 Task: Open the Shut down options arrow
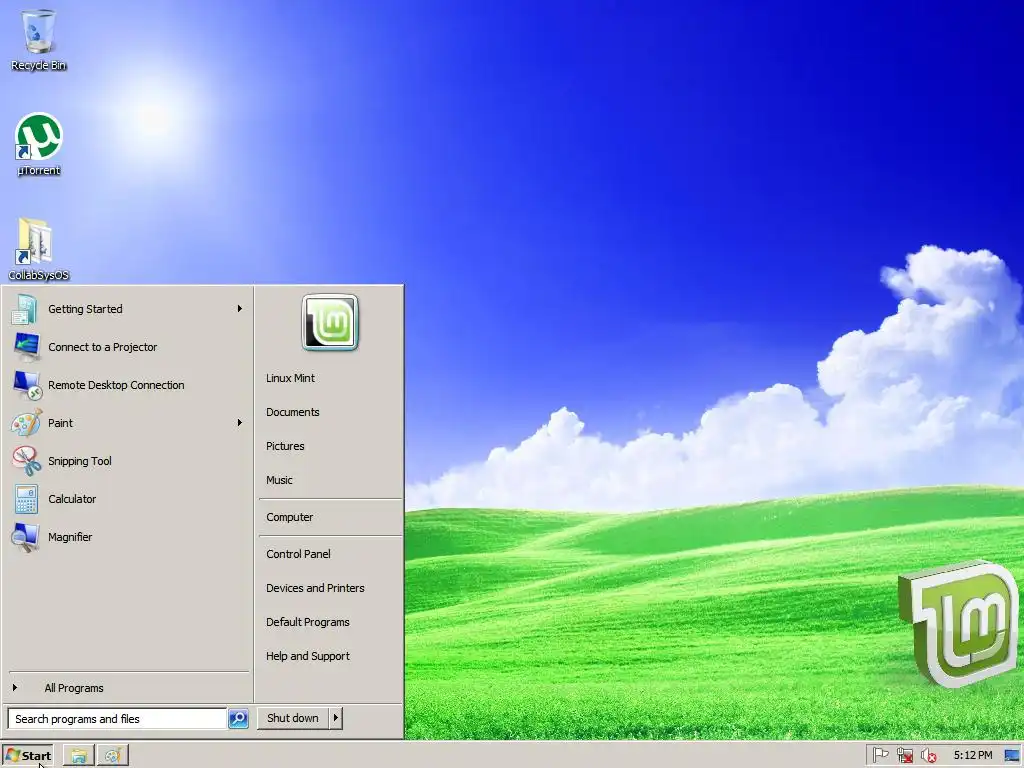336,718
